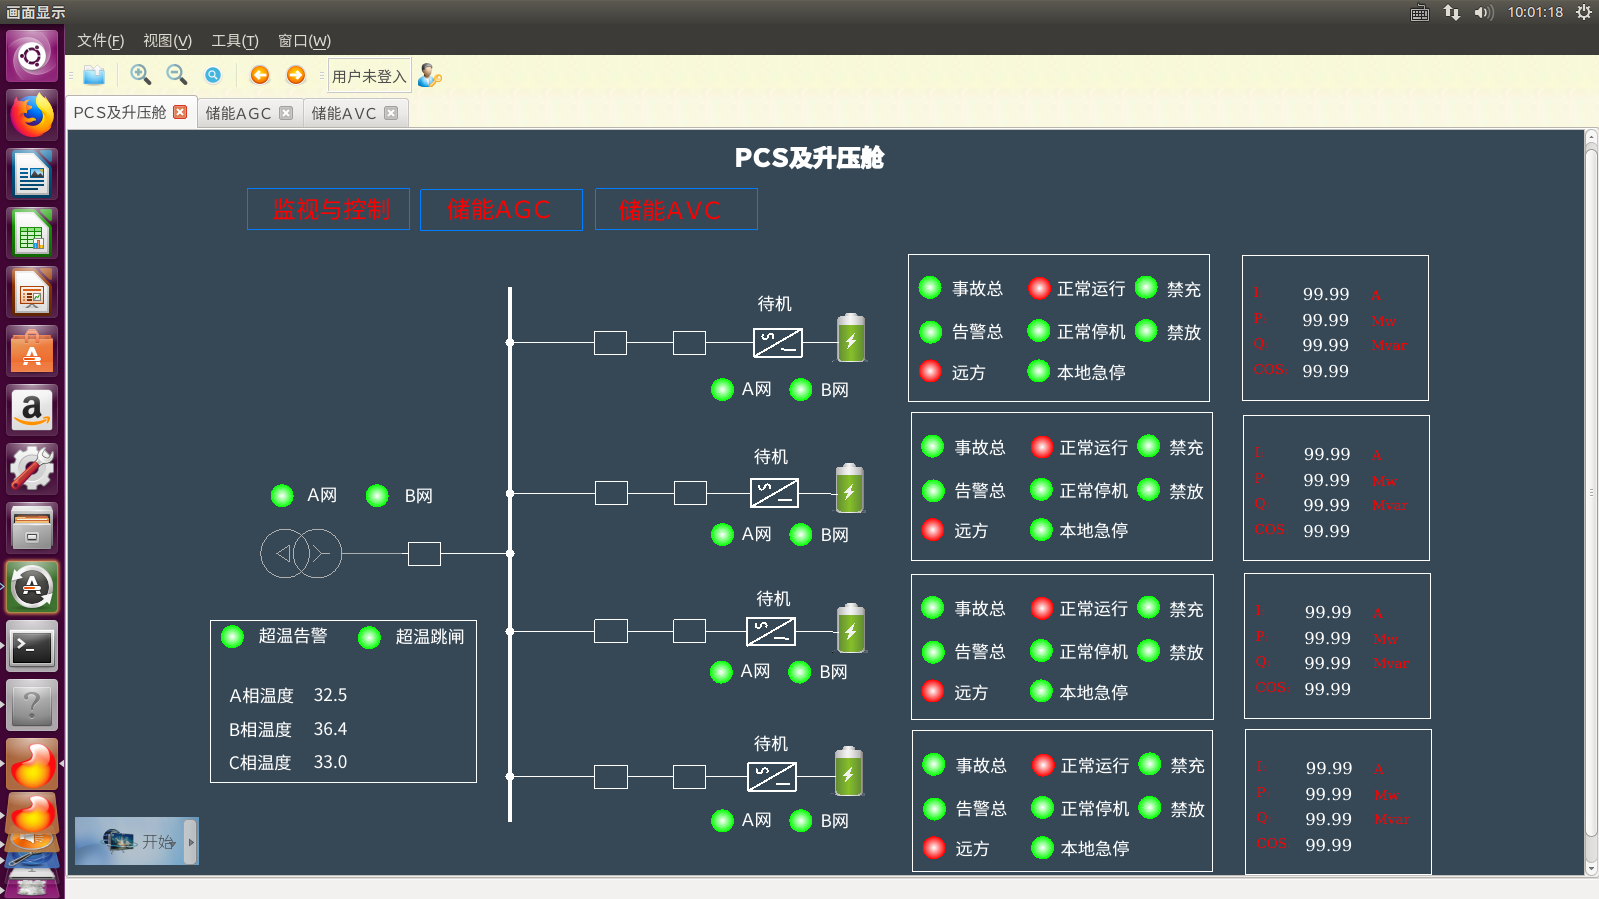The width and height of the screenshot is (1599, 899).
Task: Click the red 储能AVC button in canvas
Action: 676,210
